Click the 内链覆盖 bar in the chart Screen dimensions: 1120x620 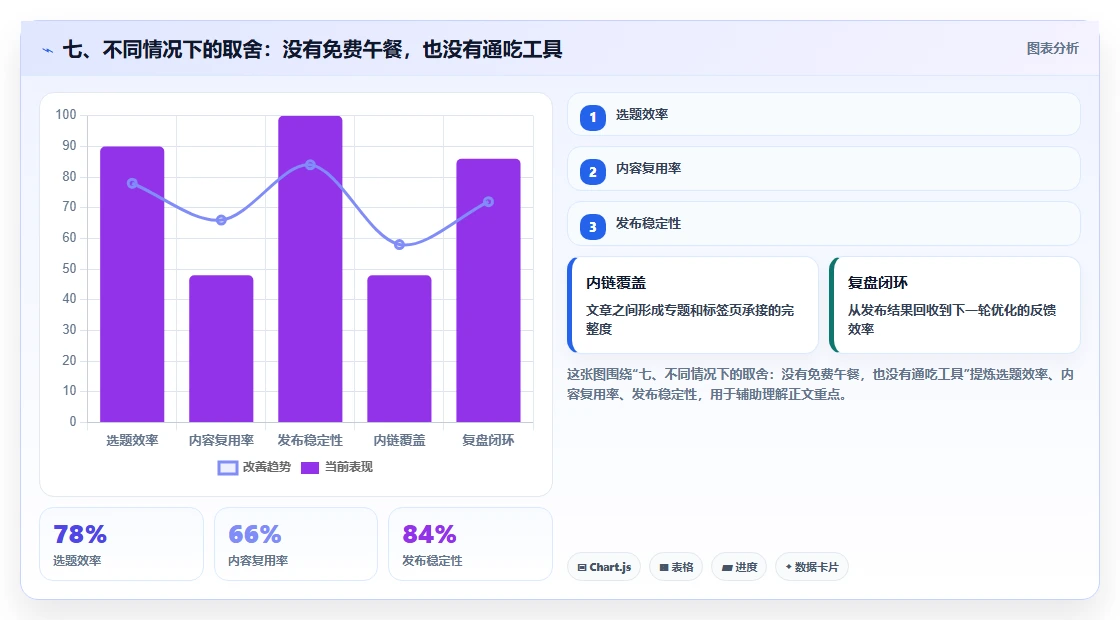[x=399, y=349]
